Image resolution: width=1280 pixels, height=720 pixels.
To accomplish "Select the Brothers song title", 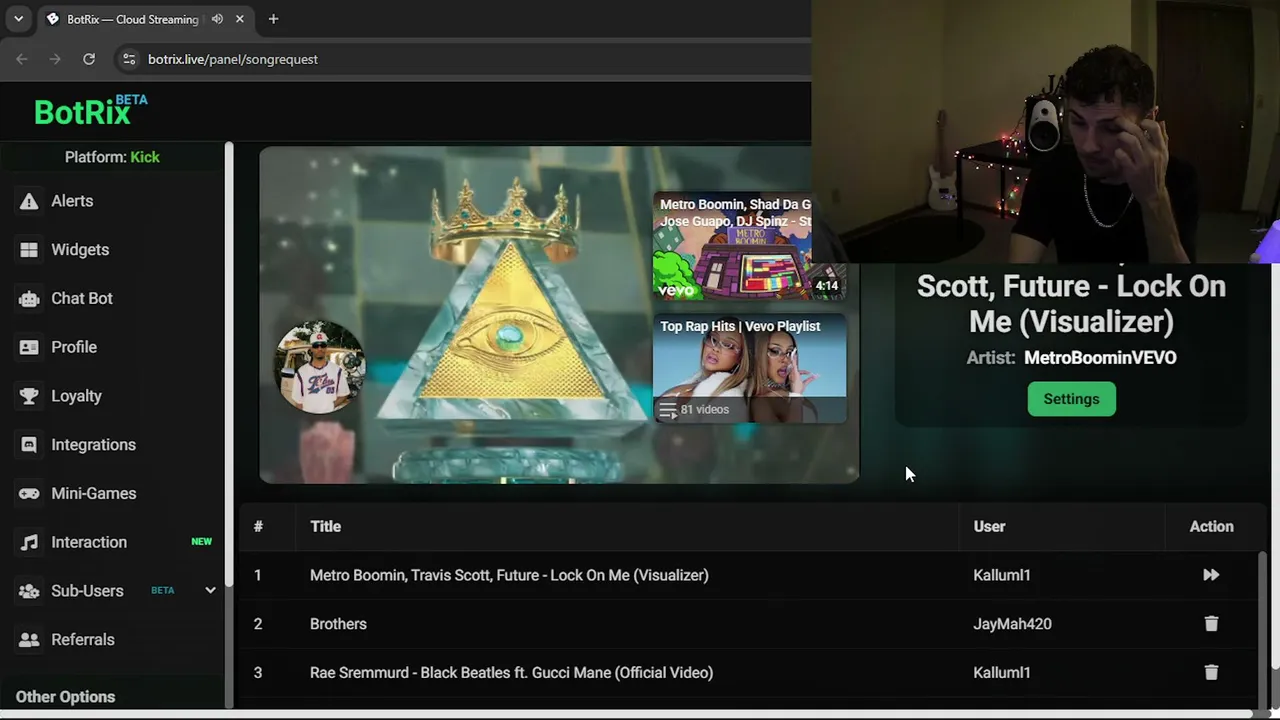I will (338, 624).
